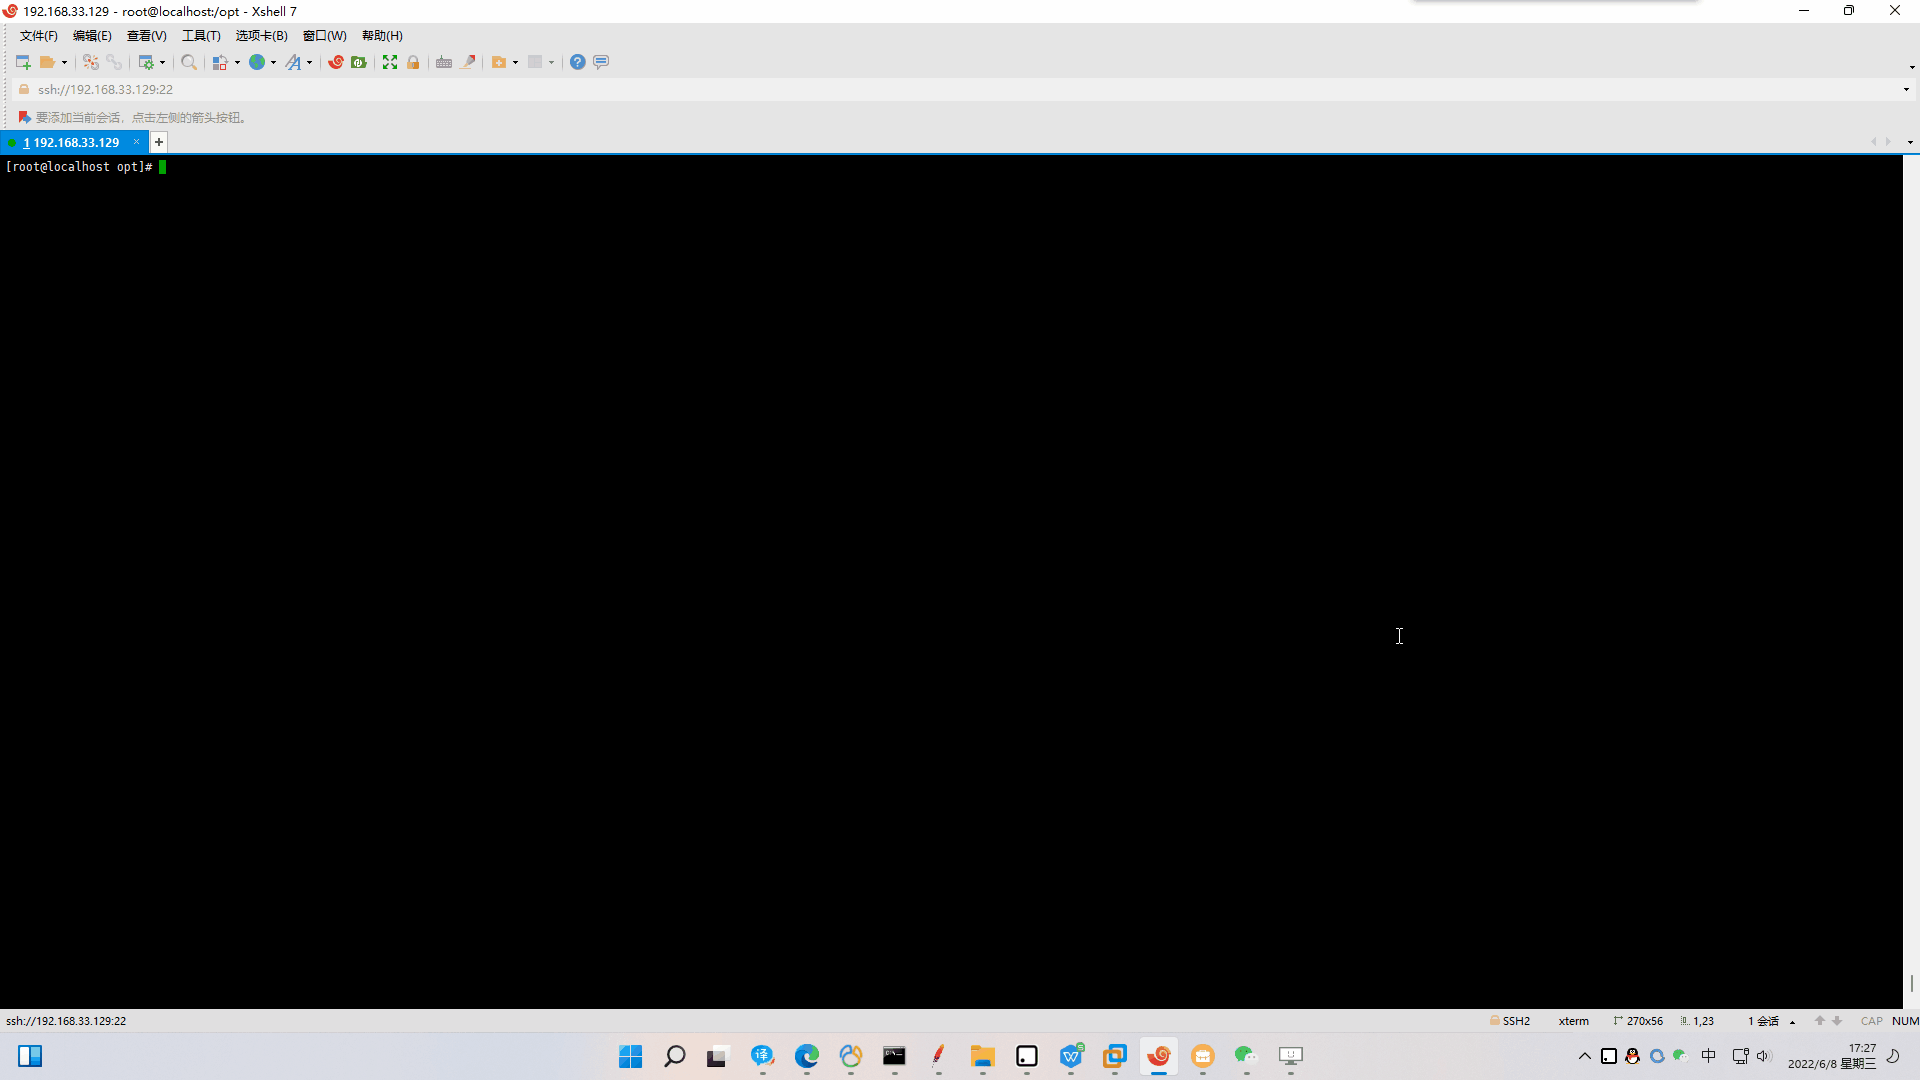1920x1080 pixels.
Task: Open the font settings with the A icon
Action: [294, 62]
